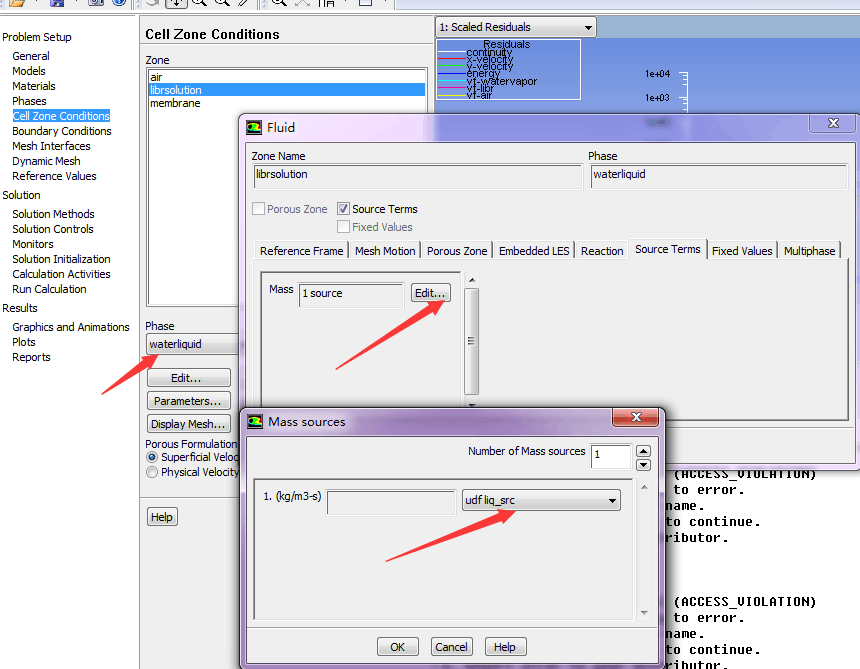Click the Source Terms list scrollbar thumb
Viewport: 860px width, 669px height.
pos(472,341)
